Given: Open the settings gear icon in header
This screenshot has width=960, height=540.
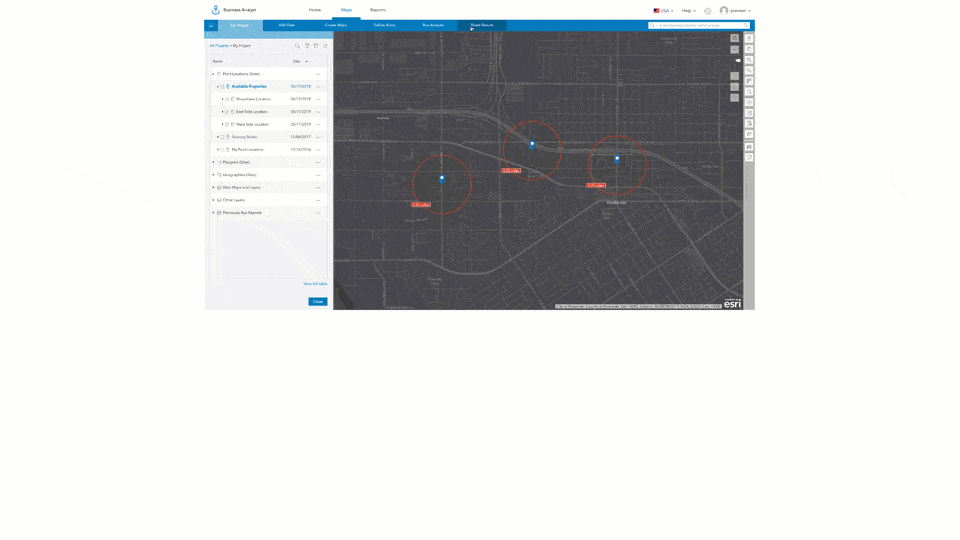Looking at the screenshot, I should (708, 10).
